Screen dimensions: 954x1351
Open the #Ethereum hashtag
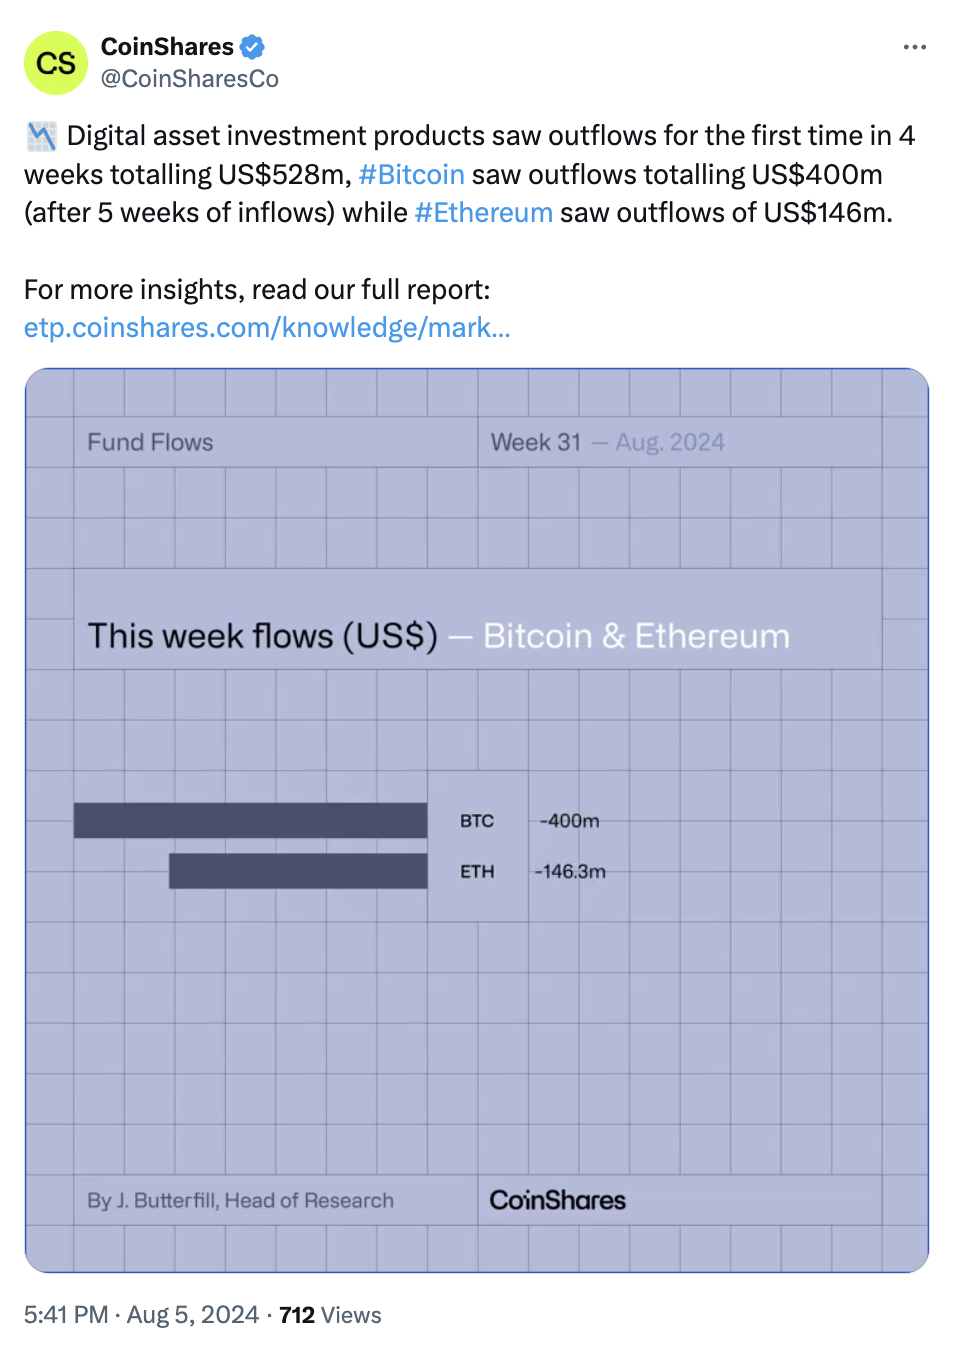point(483,213)
